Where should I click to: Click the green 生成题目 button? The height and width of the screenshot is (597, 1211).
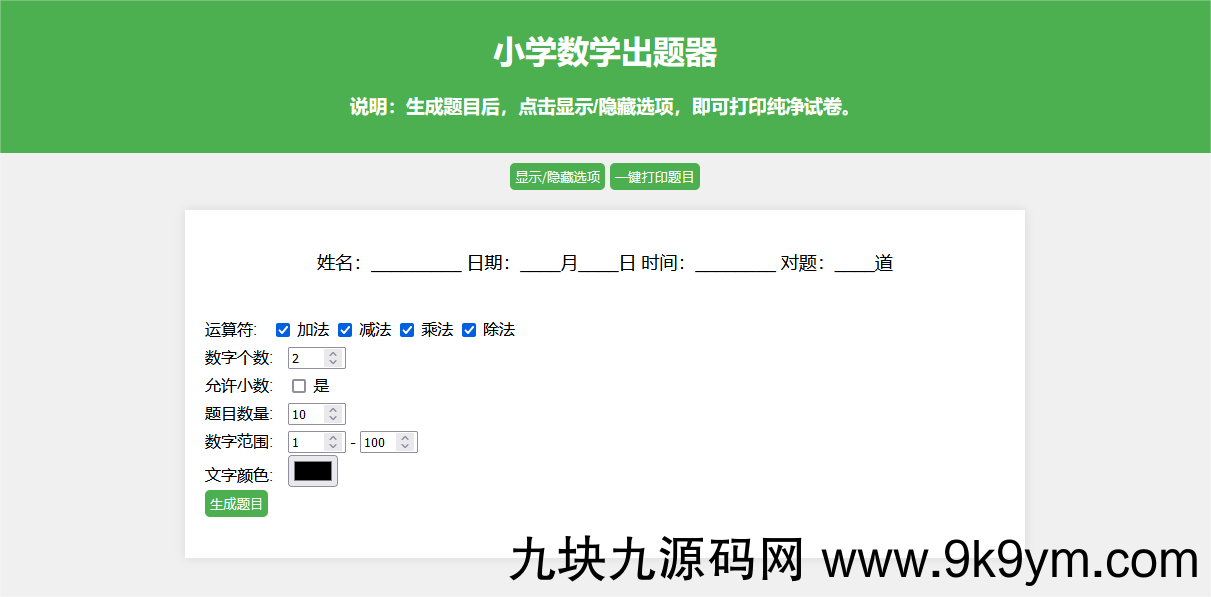(x=236, y=504)
